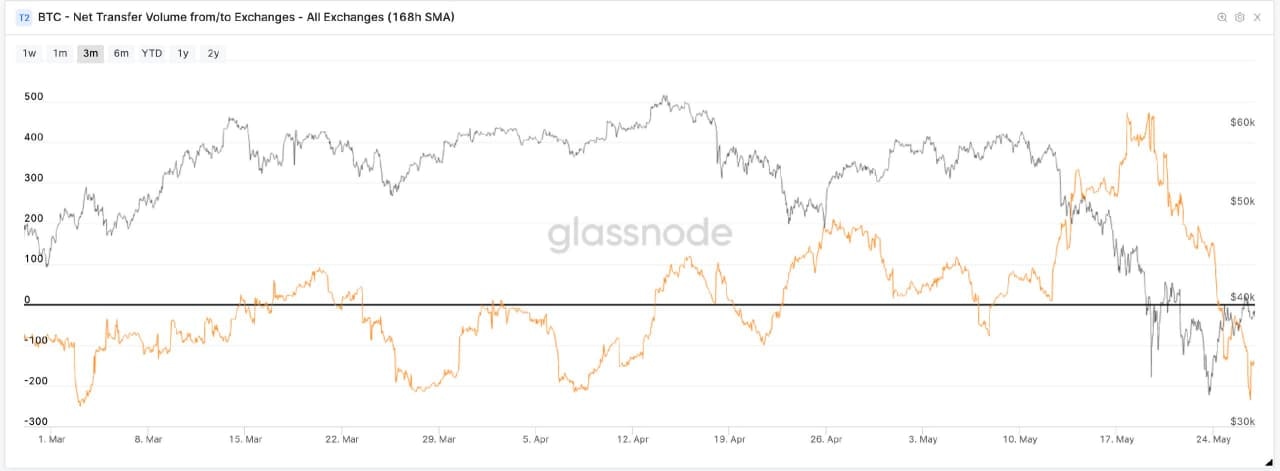Click the -300 volume axis label
1280x471 pixels.
[x=35, y=422]
